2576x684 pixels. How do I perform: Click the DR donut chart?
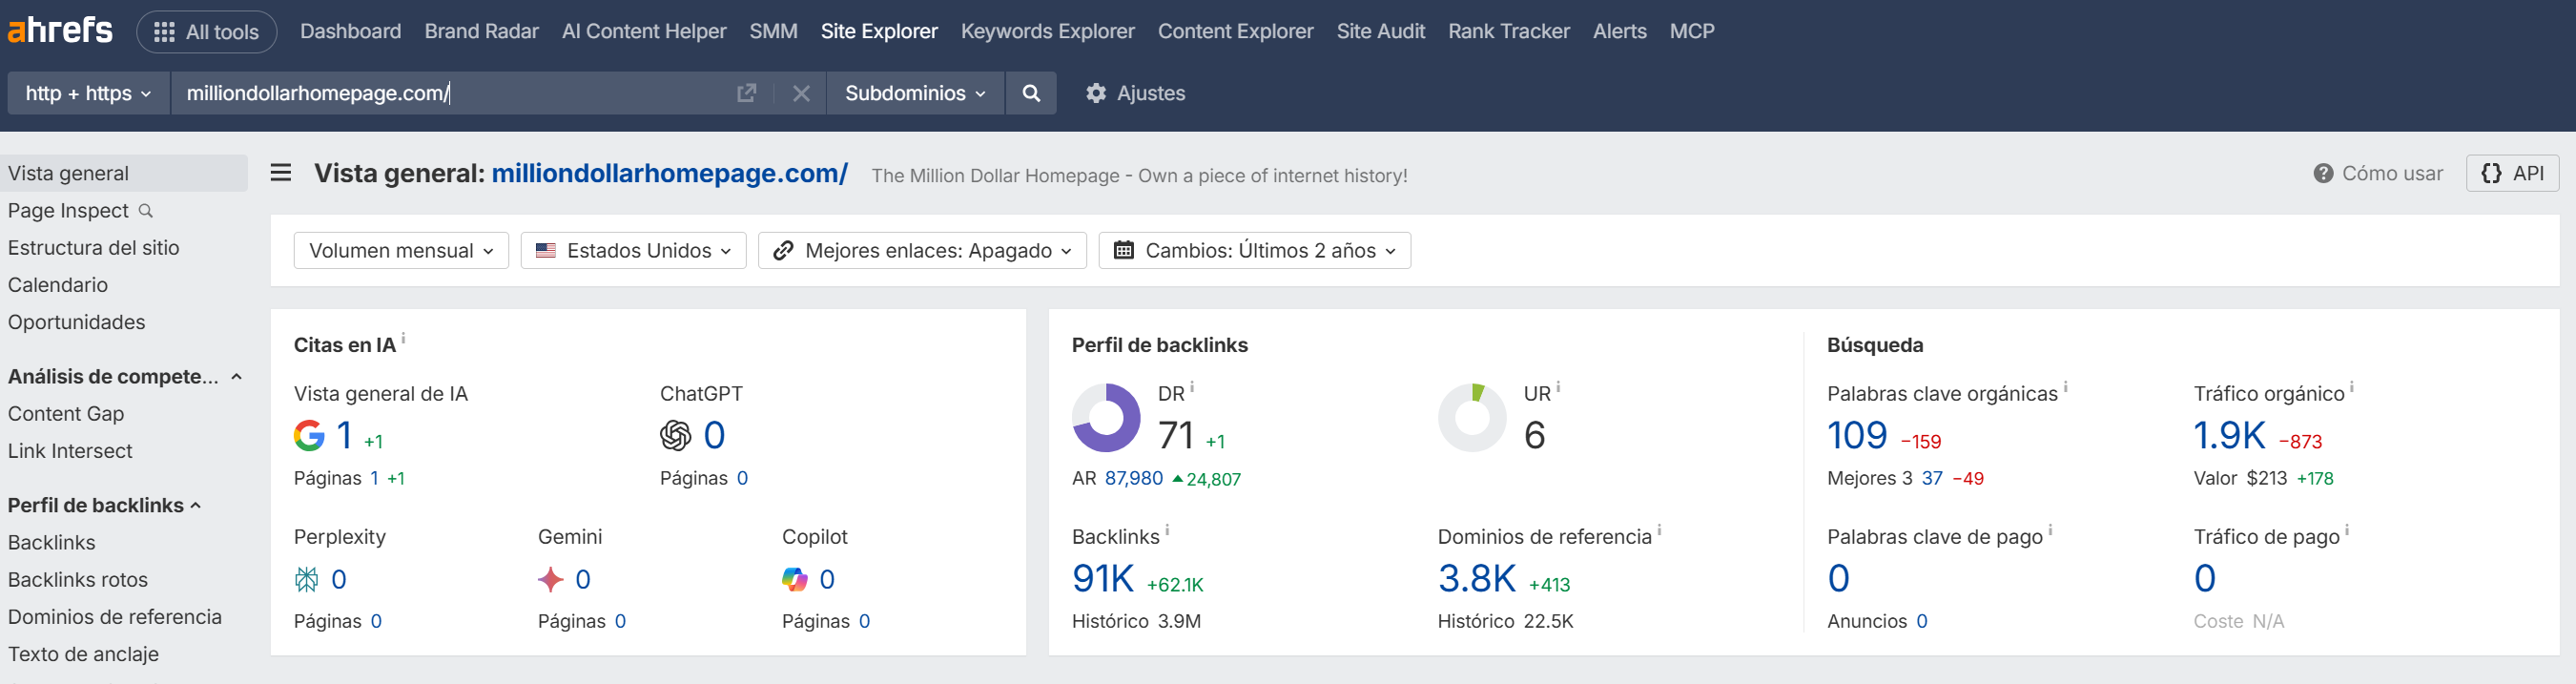(1106, 418)
